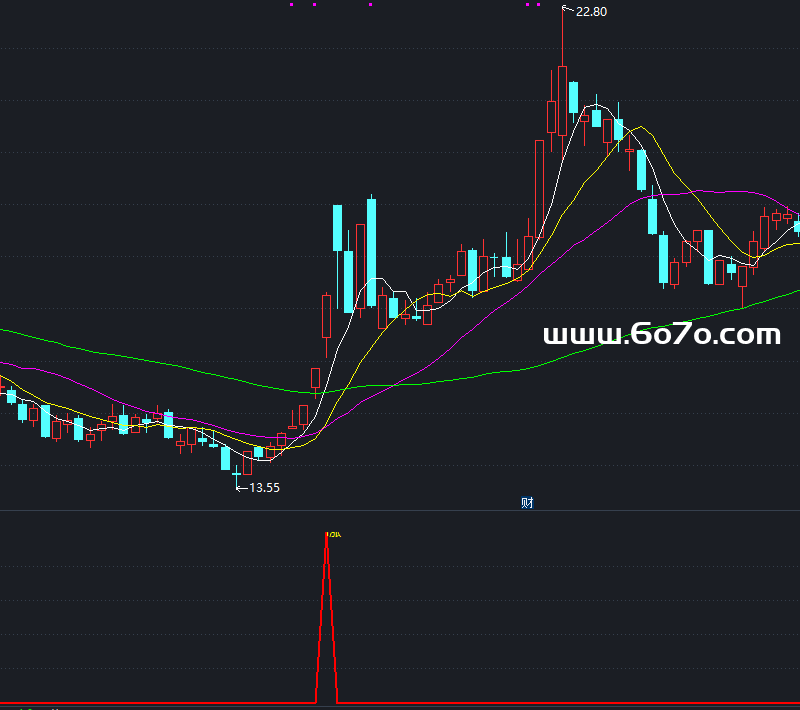Click the divider between price and indicator panels
The height and width of the screenshot is (710, 800).
400,511
